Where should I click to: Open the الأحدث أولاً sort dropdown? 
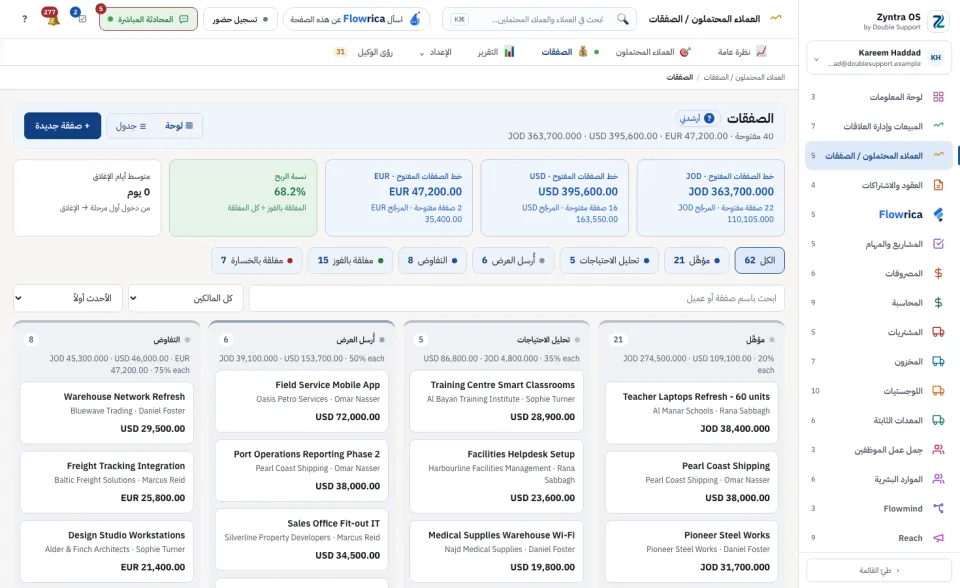(x=68, y=298)
